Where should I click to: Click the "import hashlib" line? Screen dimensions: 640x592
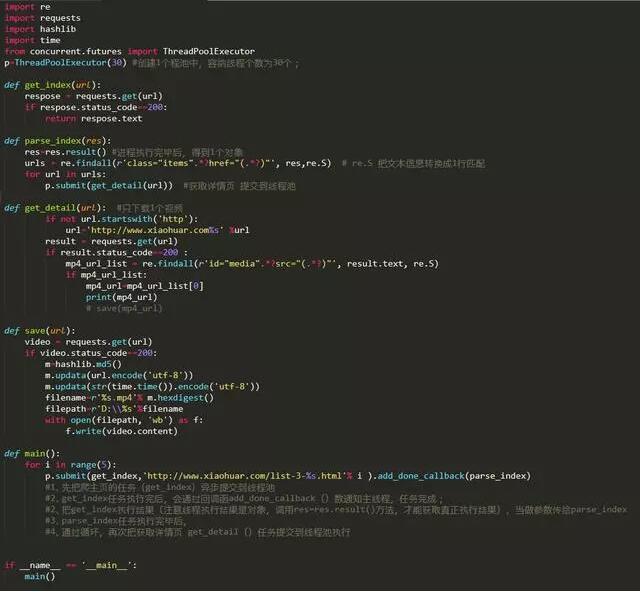coord(40,29)
